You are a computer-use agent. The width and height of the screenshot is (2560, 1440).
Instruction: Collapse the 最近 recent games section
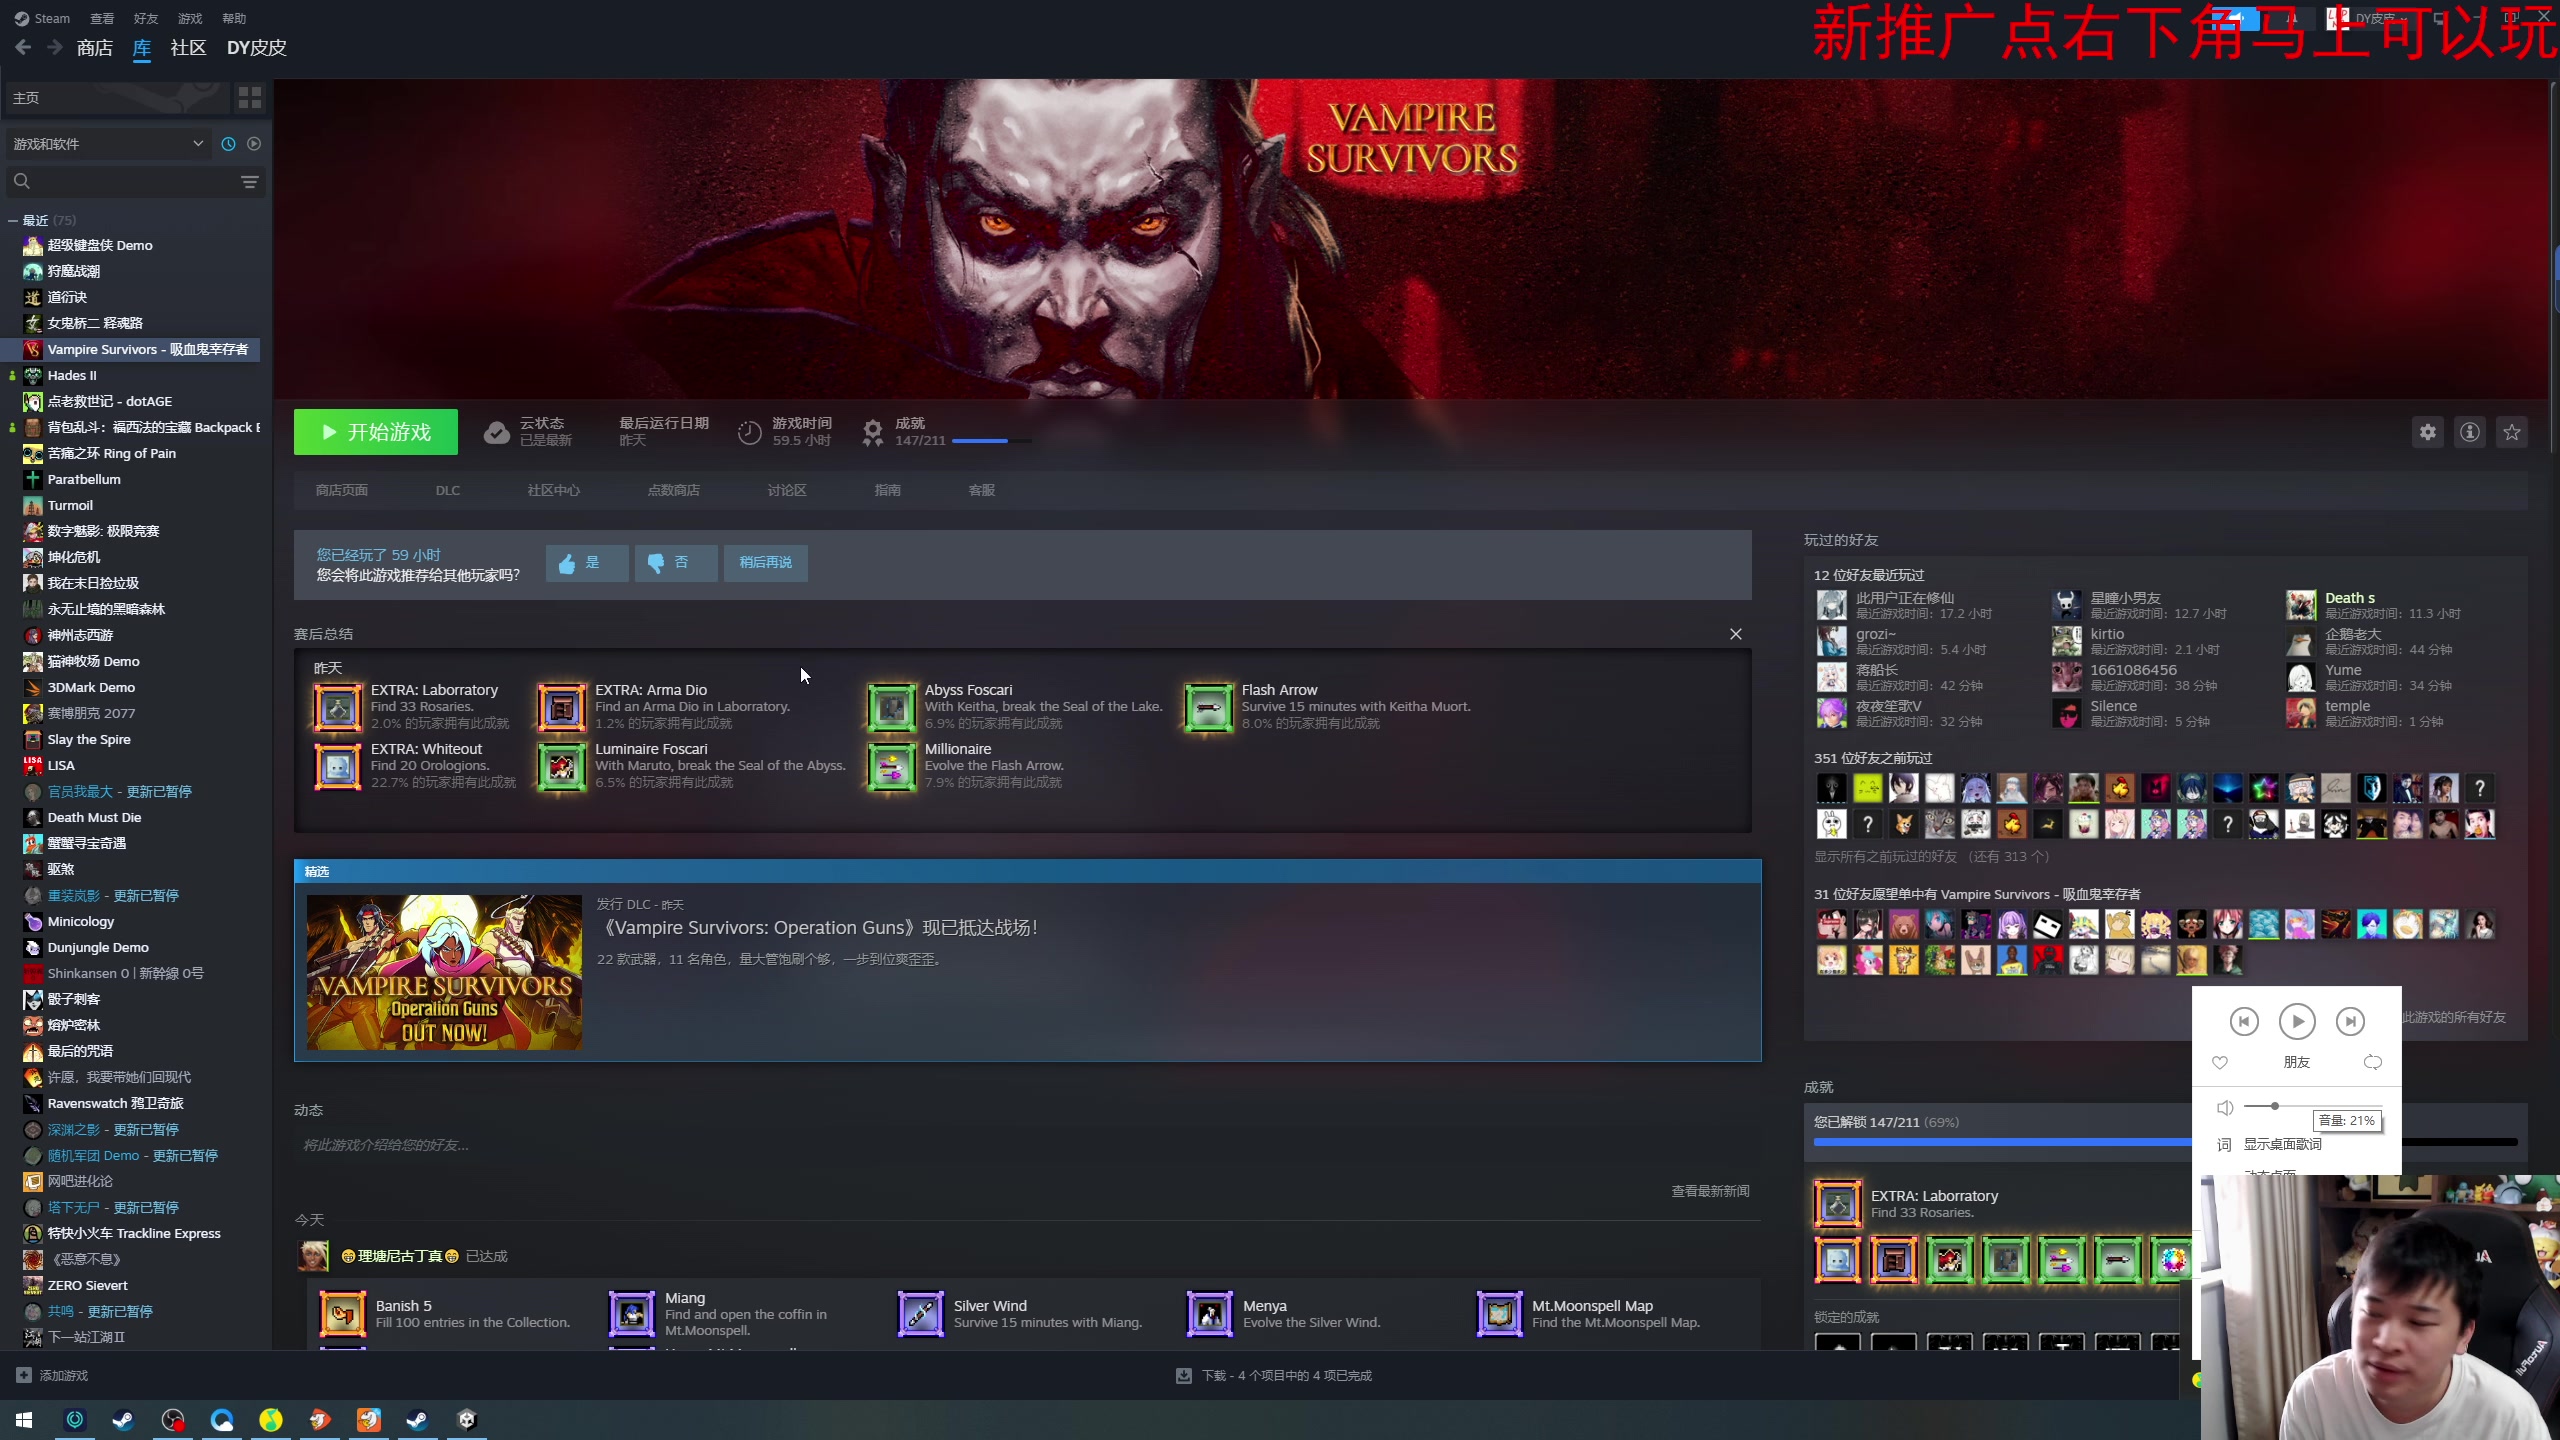point(13,220)
